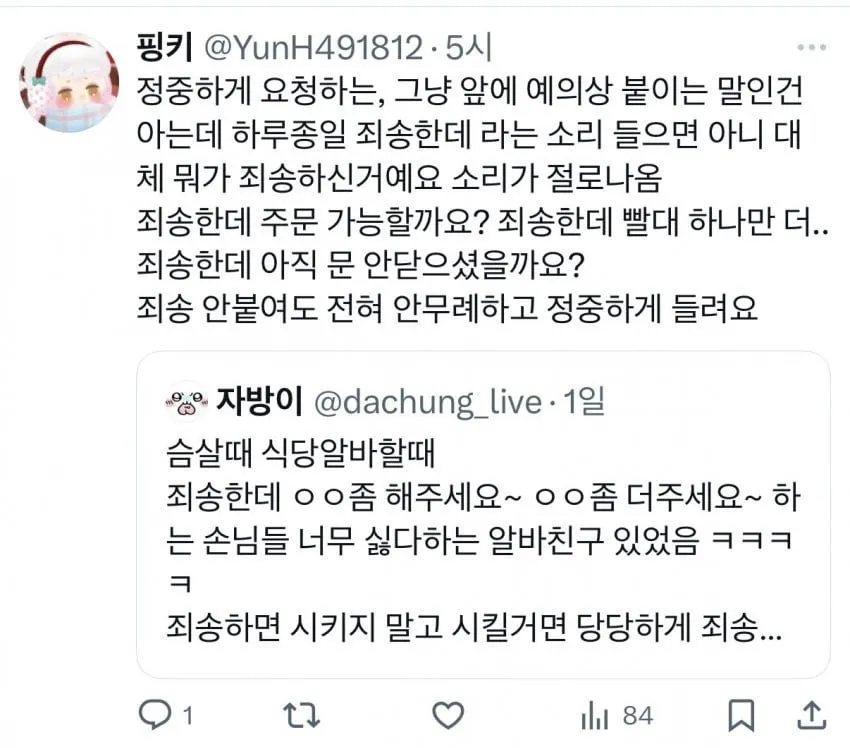Open the @dachung_live handle
This screenshot has height=748, width=850.
[428, 403]
